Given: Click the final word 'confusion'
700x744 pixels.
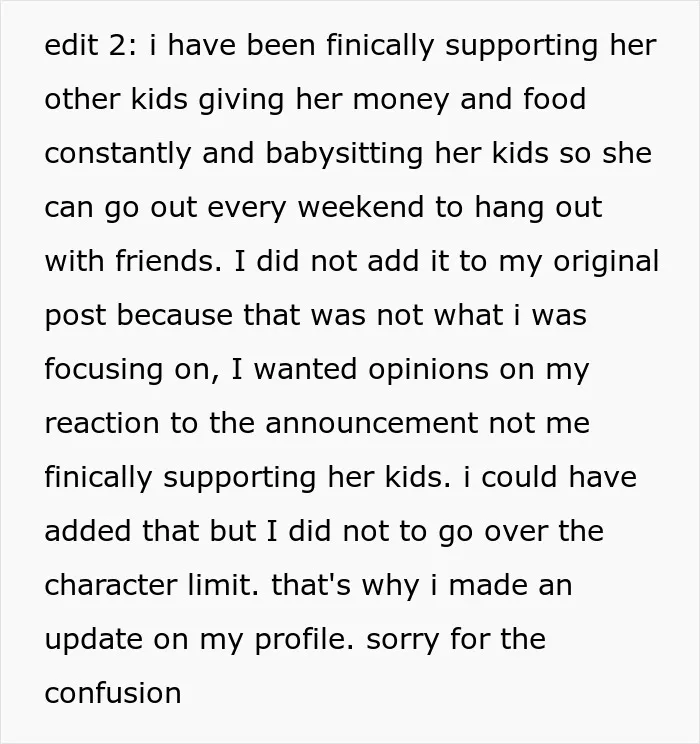Looking at the screenshot, I should (113, 692).
